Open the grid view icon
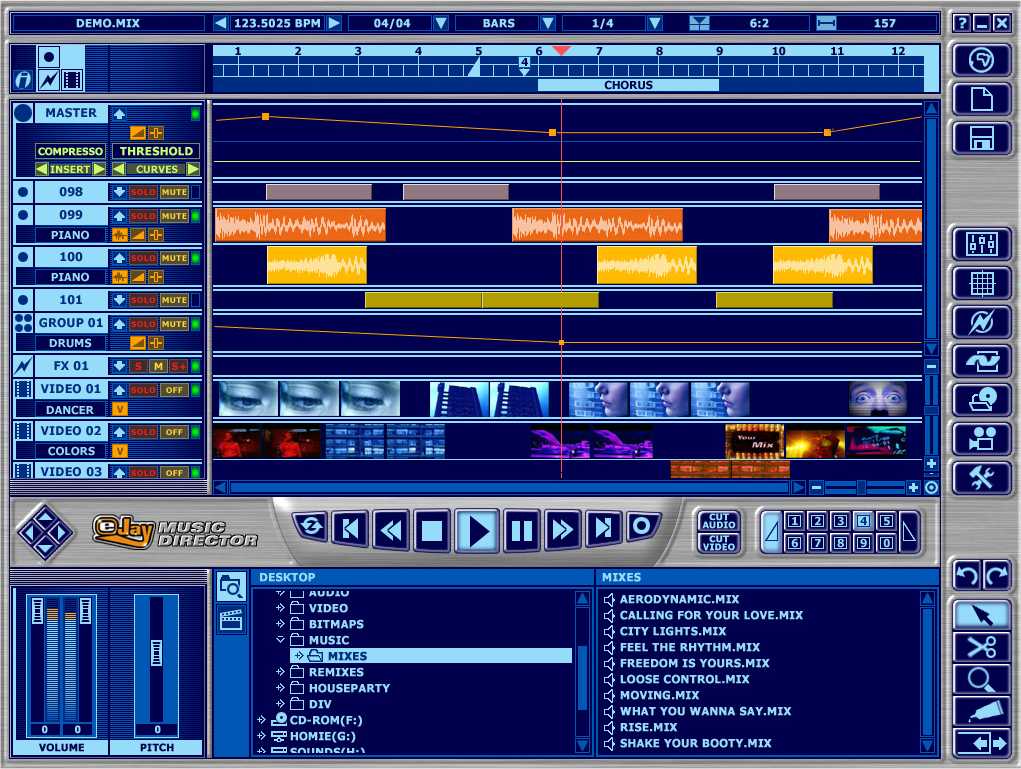 981,283
